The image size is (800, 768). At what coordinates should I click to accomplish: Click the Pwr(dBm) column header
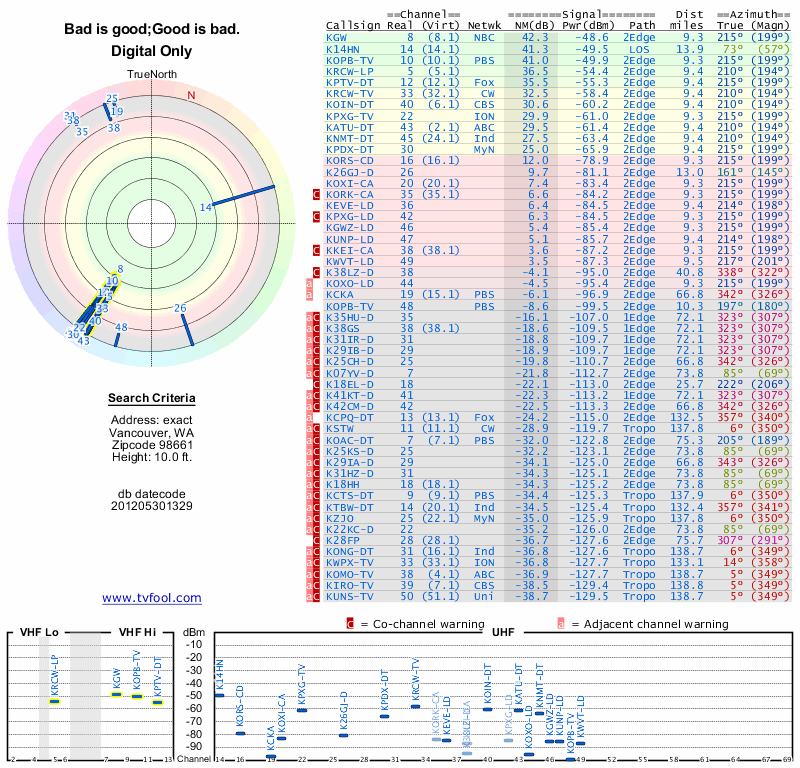click(x=588, y=26)
